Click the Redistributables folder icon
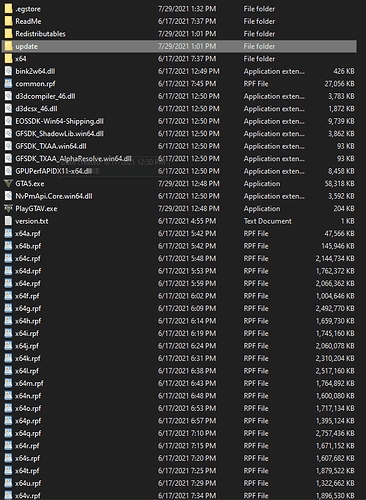Image resolution: width=366 pixels, height=500 pixels. 9,34
